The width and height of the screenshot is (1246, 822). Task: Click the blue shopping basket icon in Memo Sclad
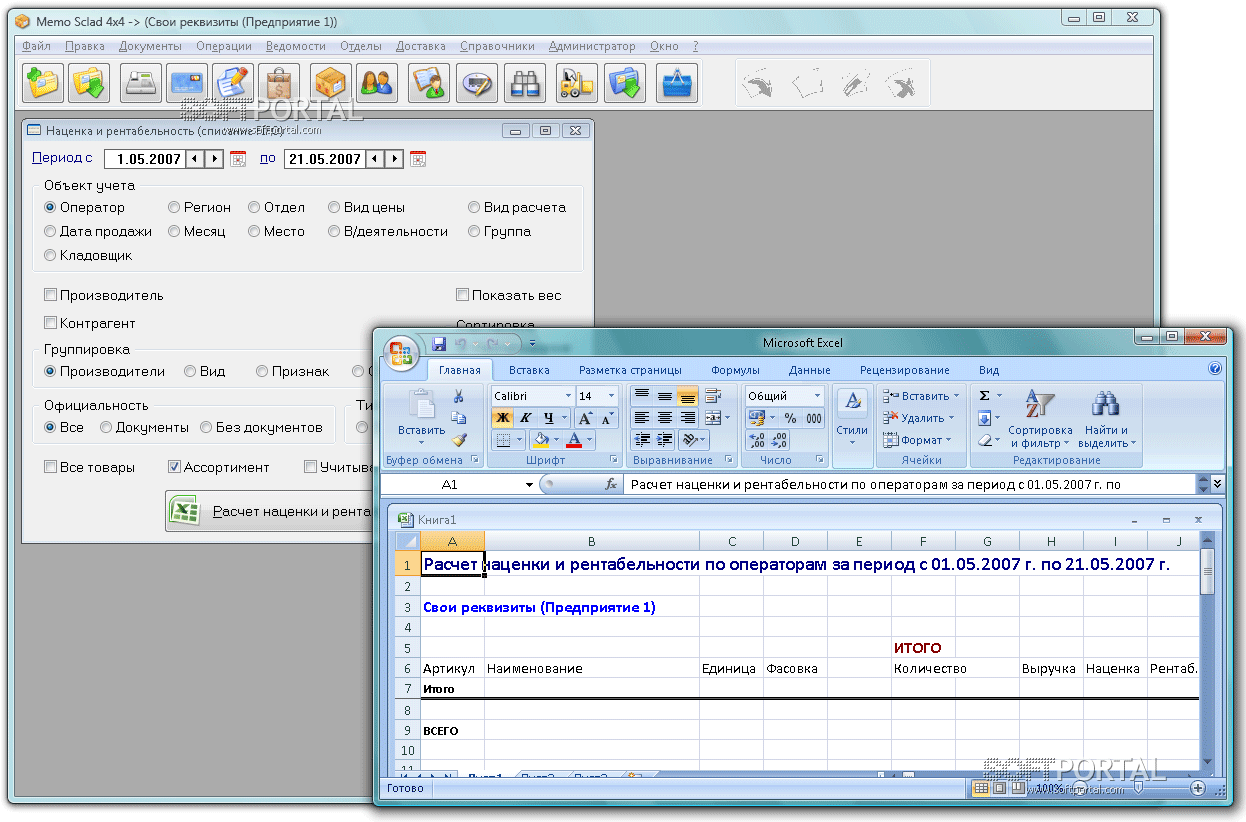click(676, 83)
